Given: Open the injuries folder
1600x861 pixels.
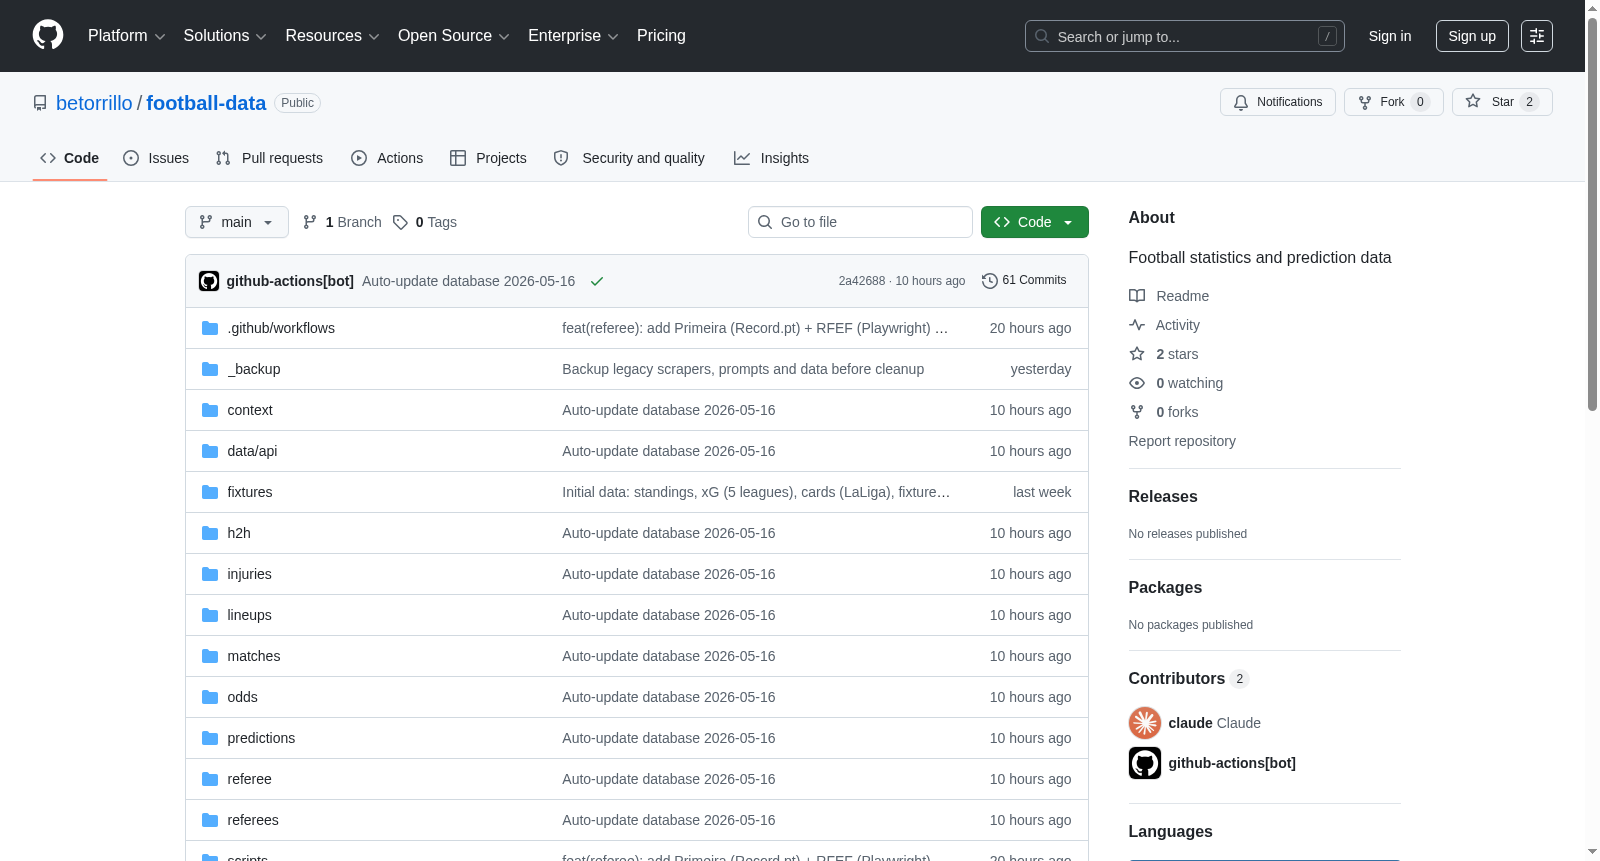Looking at the screenshot, I should [x=249, y=574].
